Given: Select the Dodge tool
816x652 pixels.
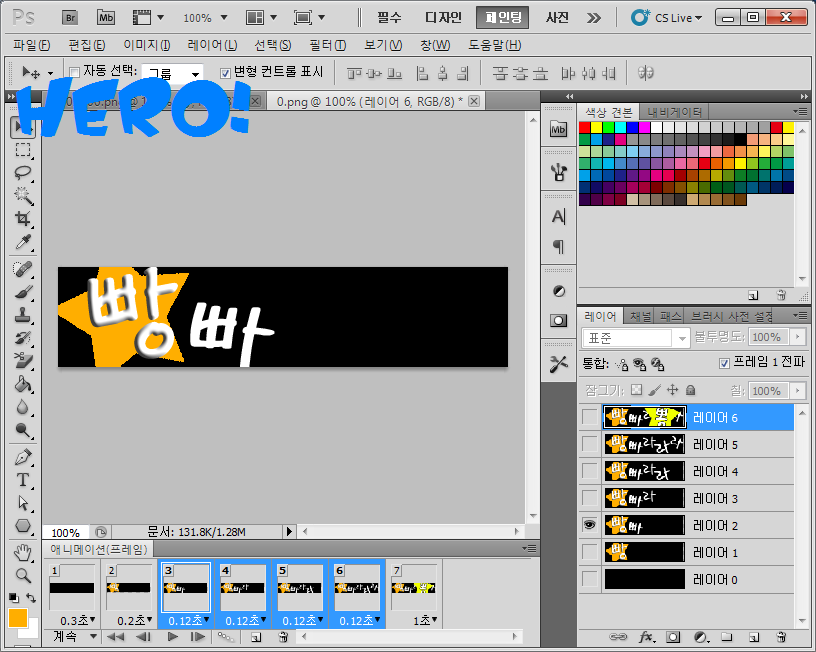Looking at the screenshot, I should [x=22, y=430].
